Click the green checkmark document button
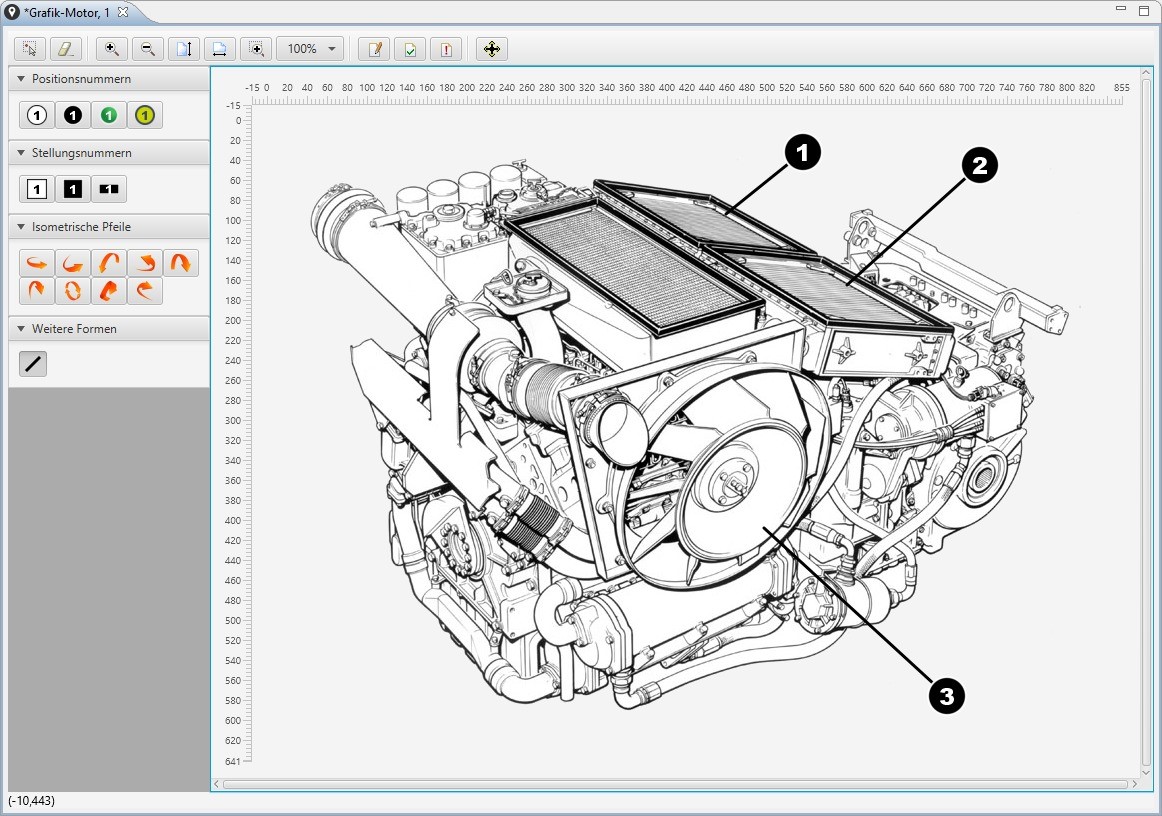Viewport: 1162px width, 816px height. [x=410, y=49]
